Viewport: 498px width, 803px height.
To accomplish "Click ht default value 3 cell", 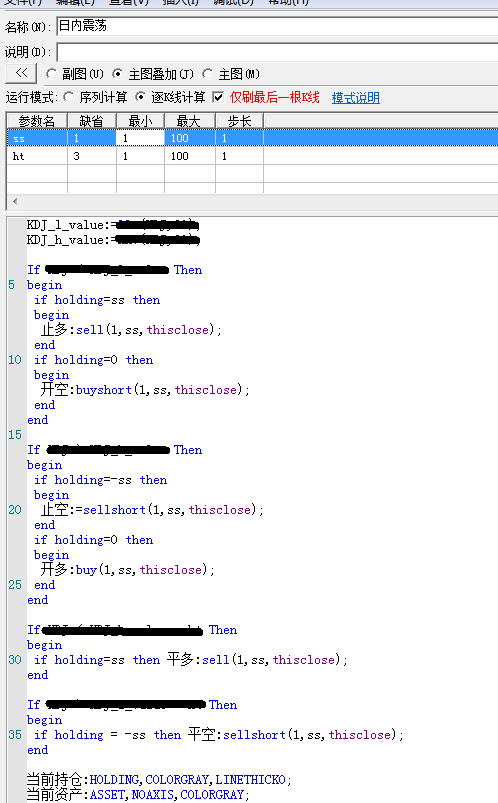I will click(92, 156).
